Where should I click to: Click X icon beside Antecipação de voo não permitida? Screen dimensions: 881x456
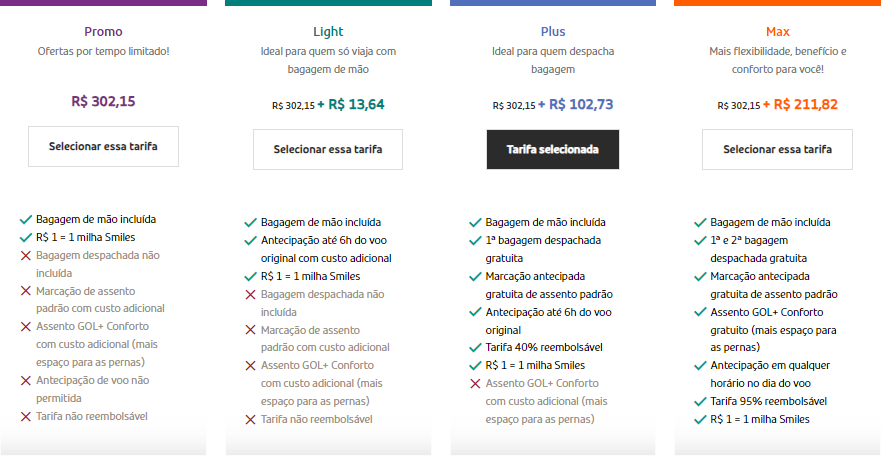25,381
